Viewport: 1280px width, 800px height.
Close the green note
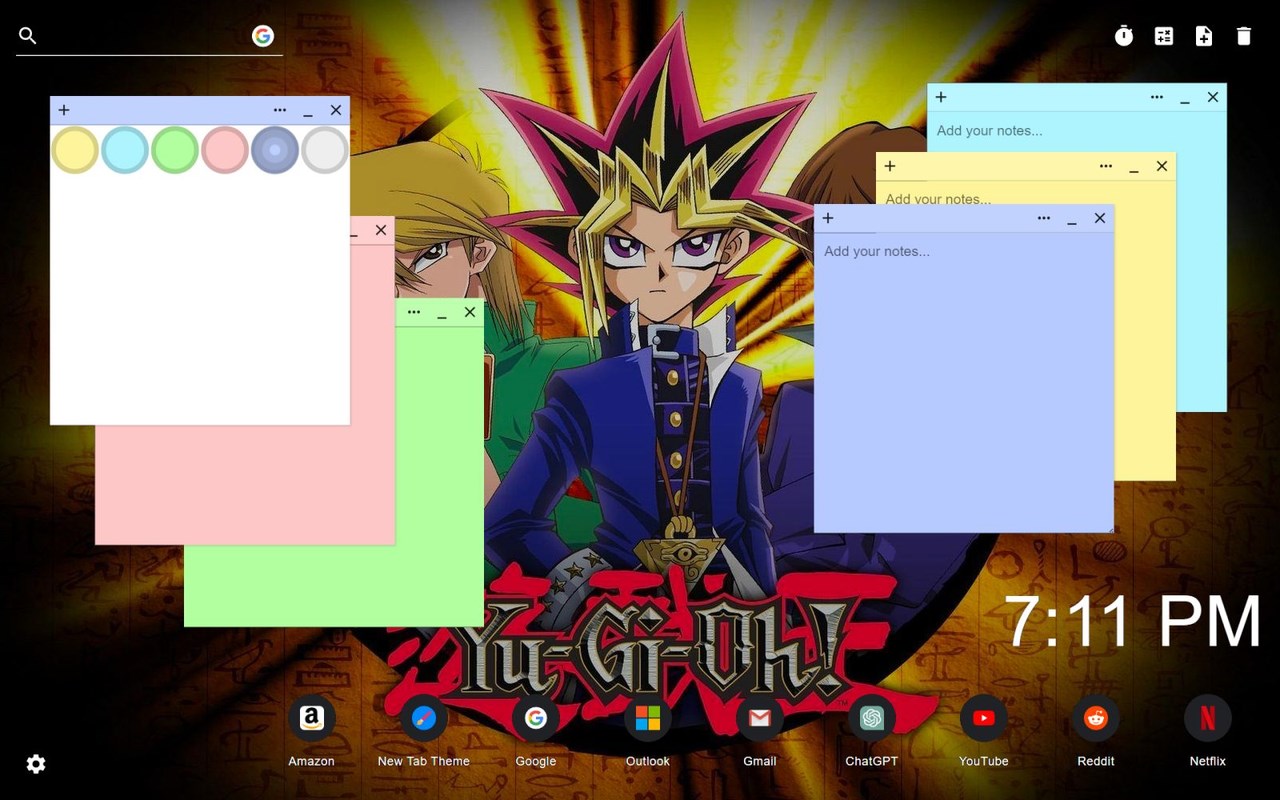pos(470,312)
